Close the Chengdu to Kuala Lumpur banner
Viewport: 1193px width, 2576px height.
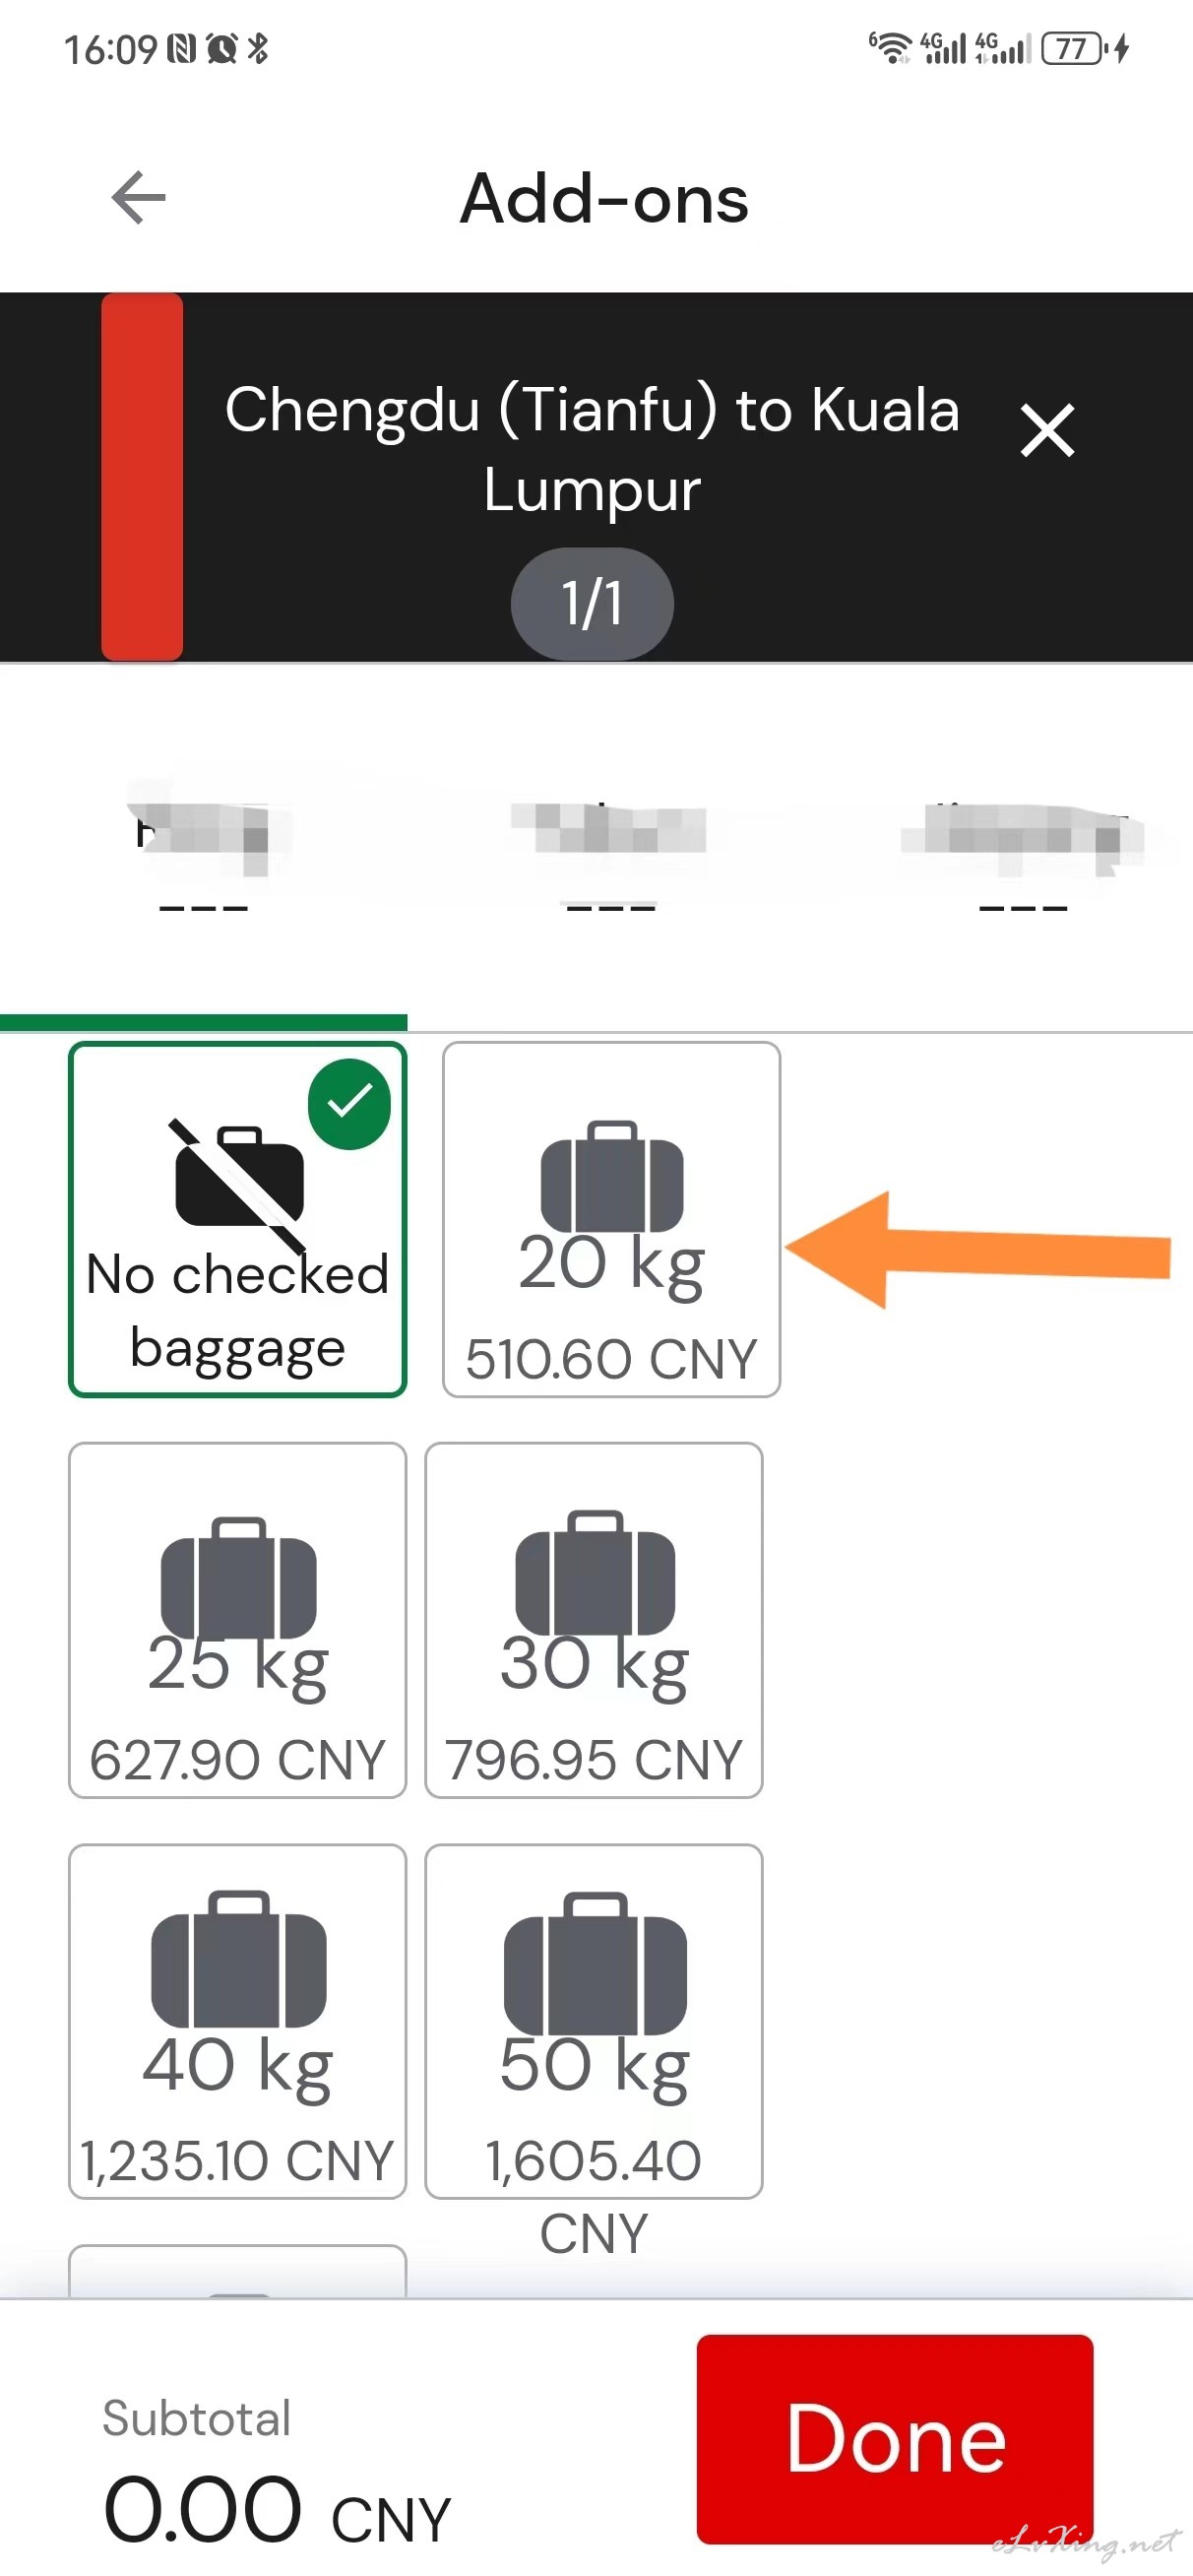pyautogui.click(x=1047, y=431)
